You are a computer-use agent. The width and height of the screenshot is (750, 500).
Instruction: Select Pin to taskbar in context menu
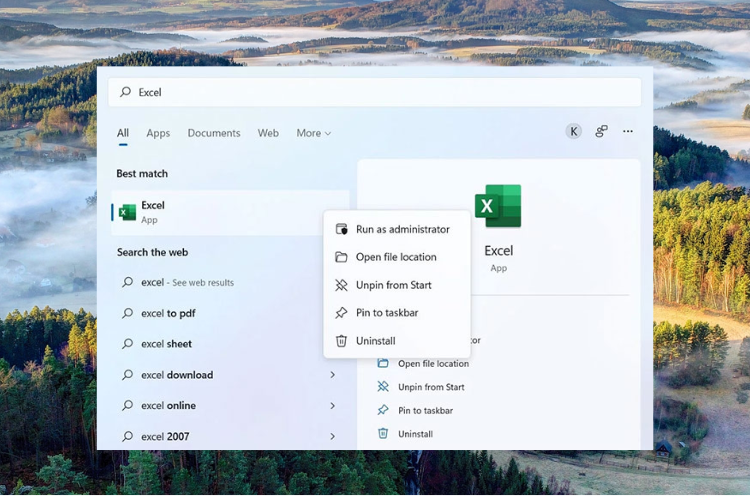(x=397, y=313)
